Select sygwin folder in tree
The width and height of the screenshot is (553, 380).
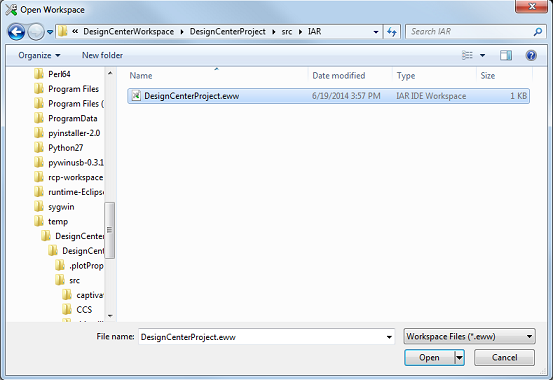click(x=61, y=207)
